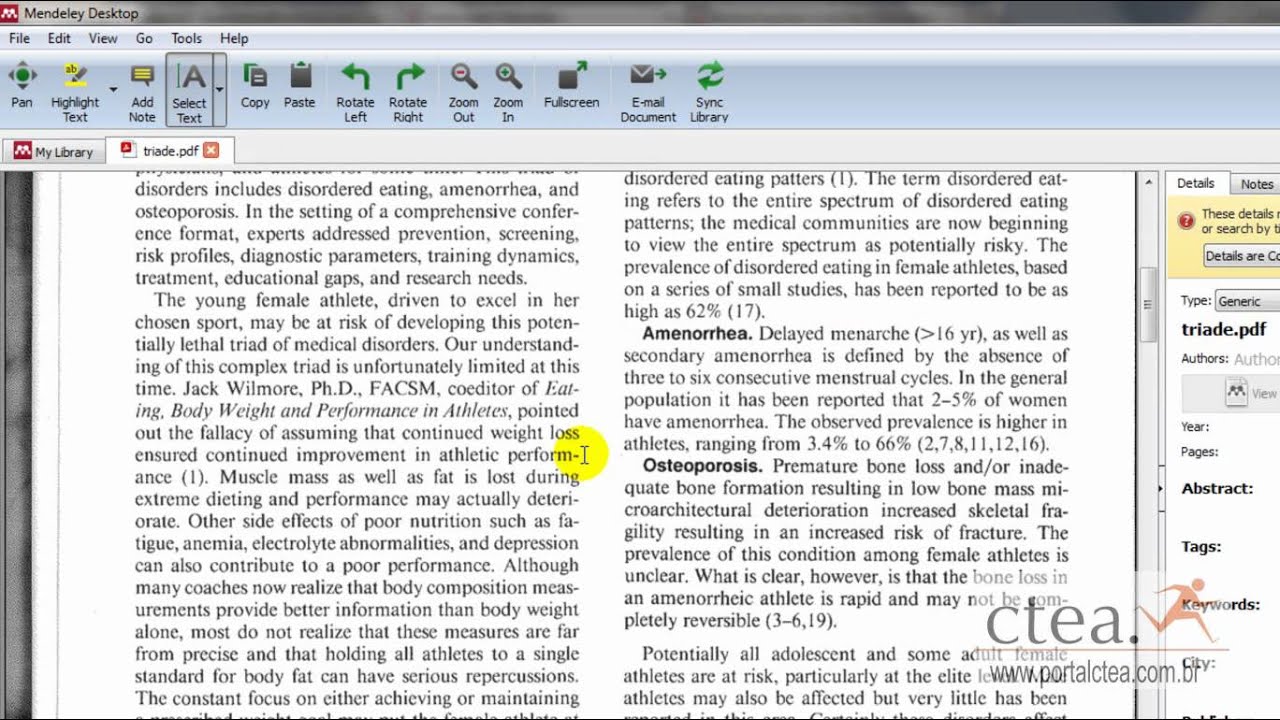1280x720 pixels.
Task: Select the Pan tool
Action: [22, 86]
